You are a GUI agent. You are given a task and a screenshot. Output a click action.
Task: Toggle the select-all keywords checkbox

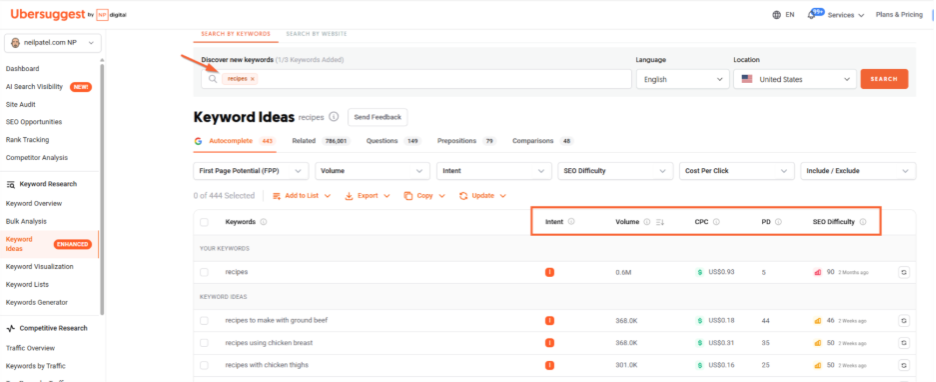click(x=204, y=222)
